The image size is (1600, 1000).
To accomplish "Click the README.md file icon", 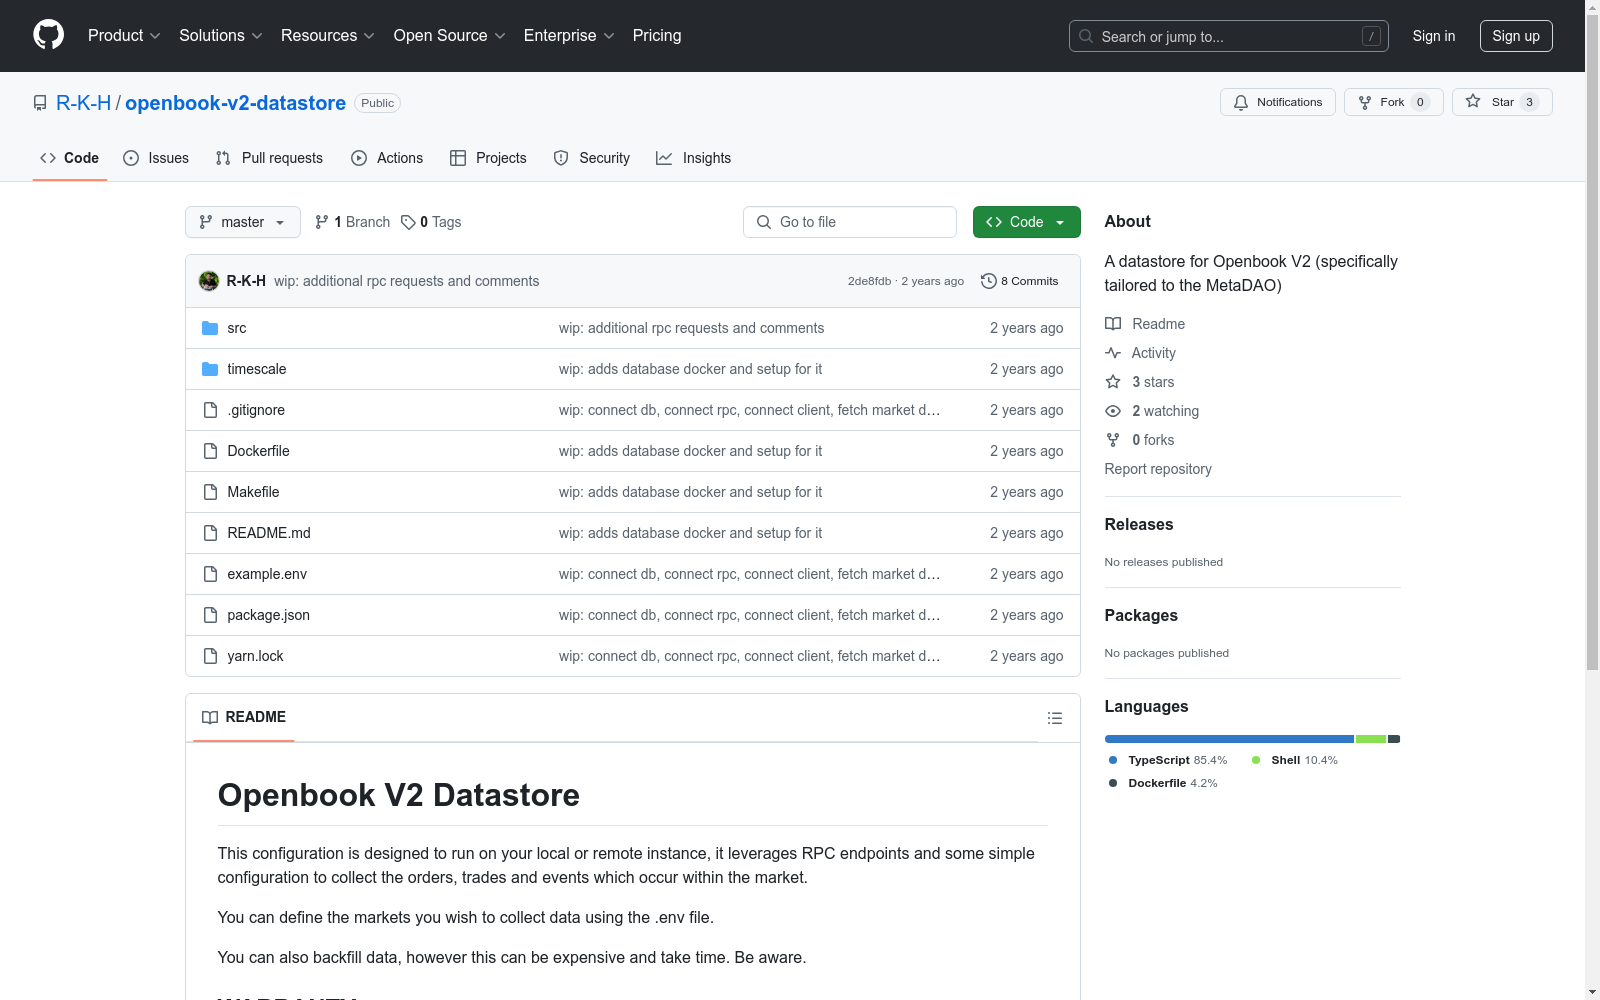I will click(210, 533).
